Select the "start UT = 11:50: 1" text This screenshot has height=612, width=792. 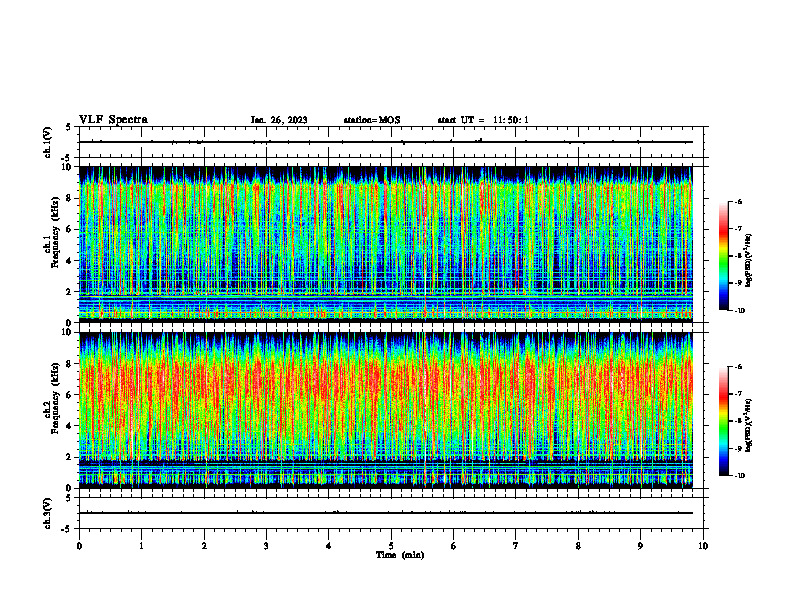pos(483,120)
